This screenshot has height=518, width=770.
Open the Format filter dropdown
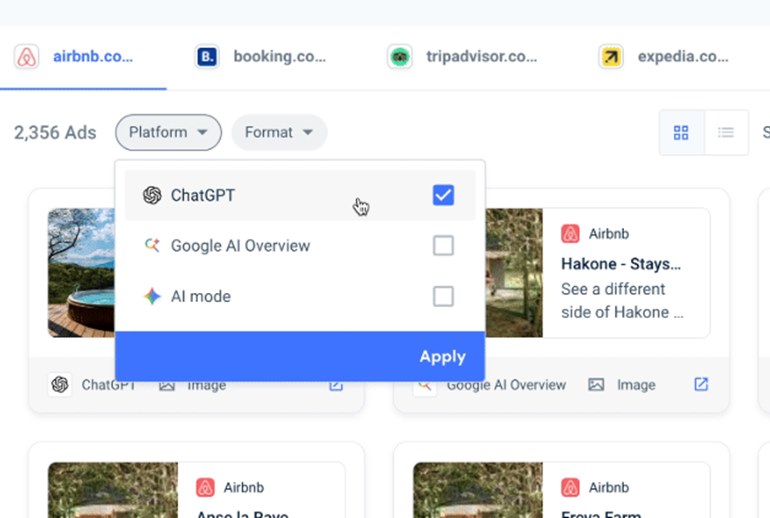(x=279, y=132)
